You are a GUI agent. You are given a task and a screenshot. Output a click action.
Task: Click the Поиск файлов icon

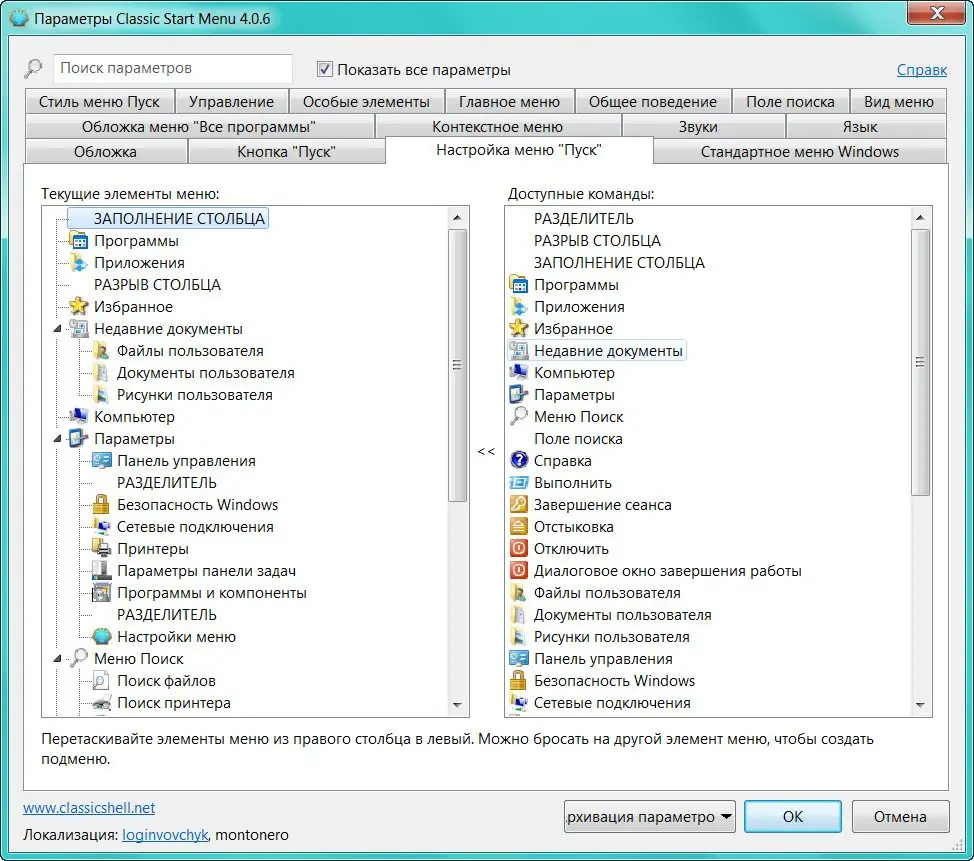coord(102,680)
